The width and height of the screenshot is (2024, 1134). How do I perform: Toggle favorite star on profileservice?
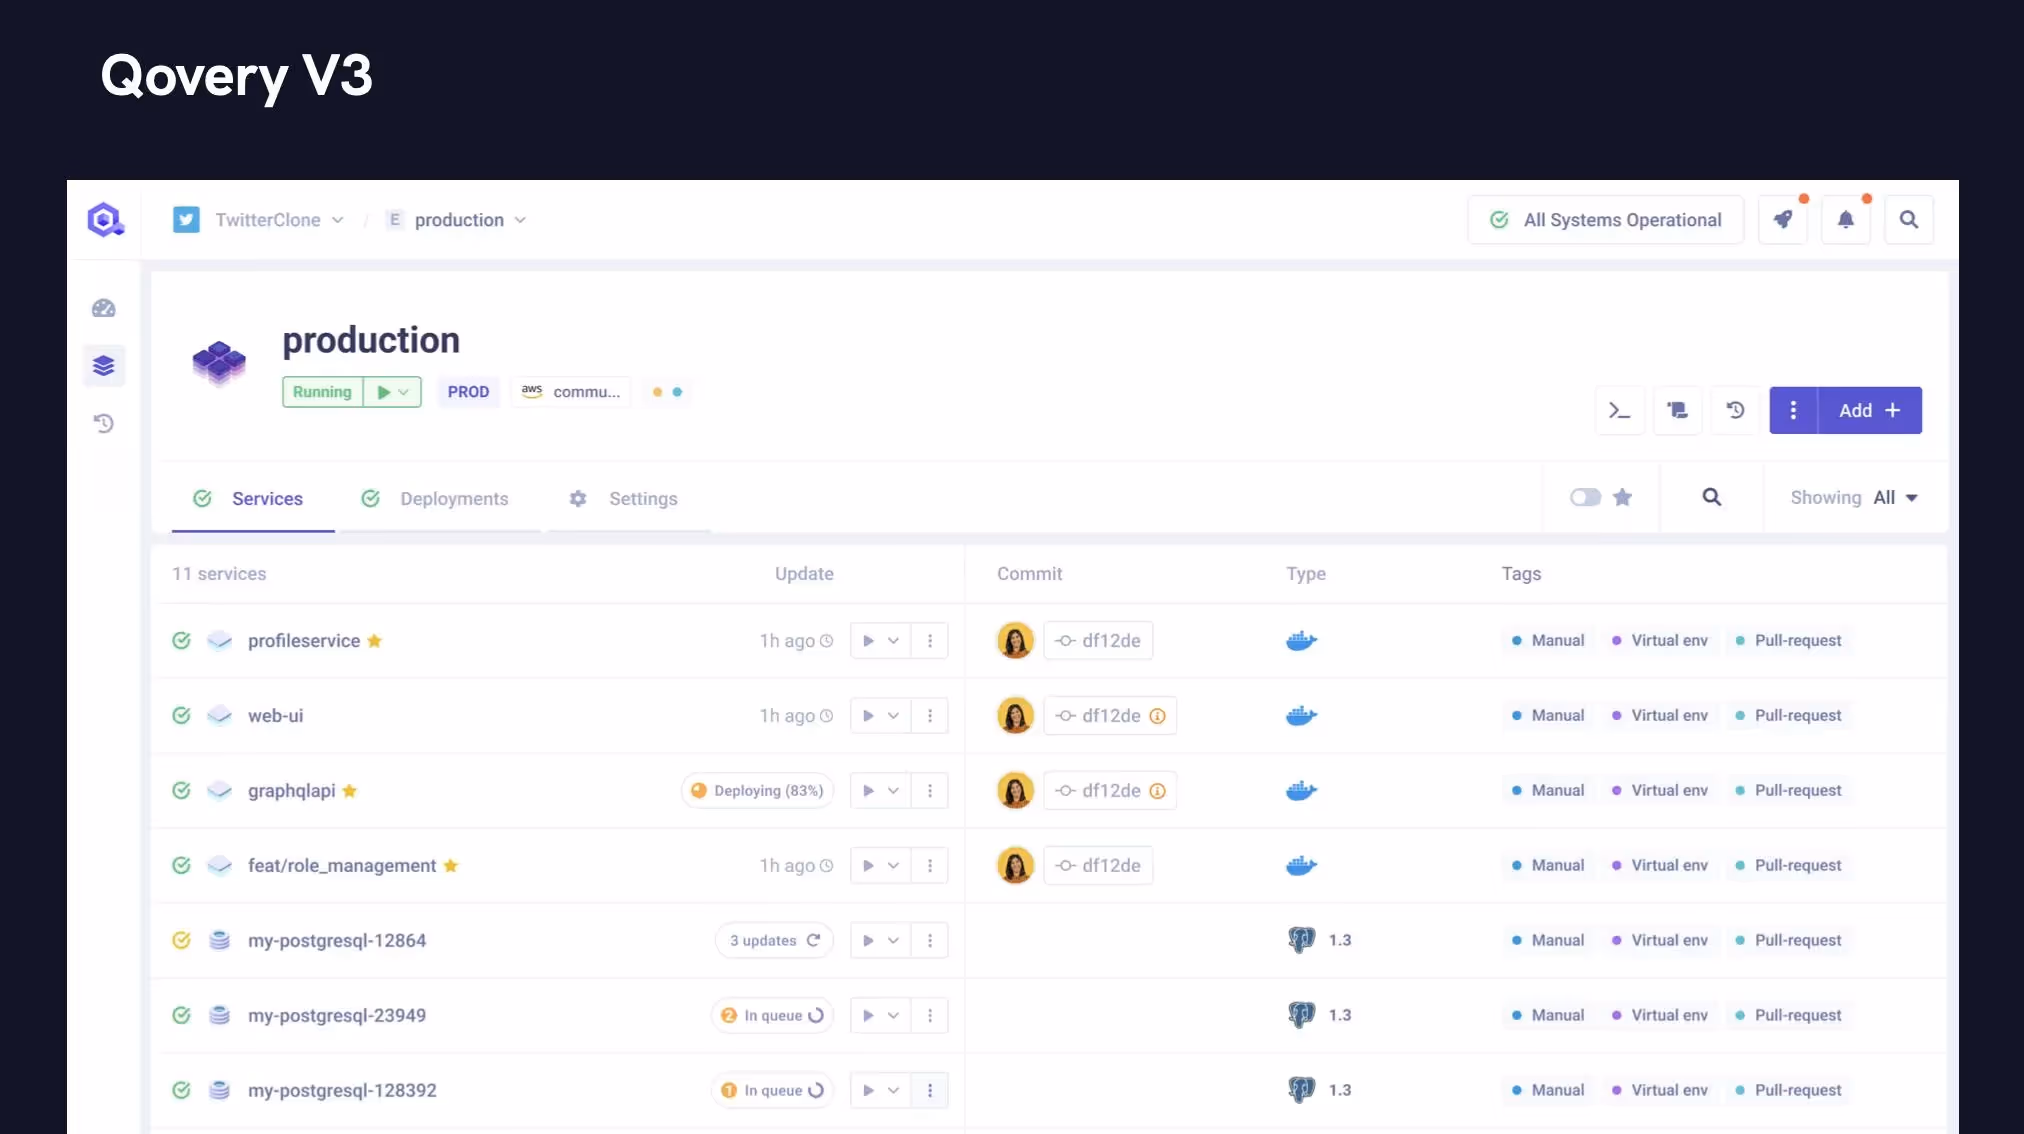pos(375,641)
